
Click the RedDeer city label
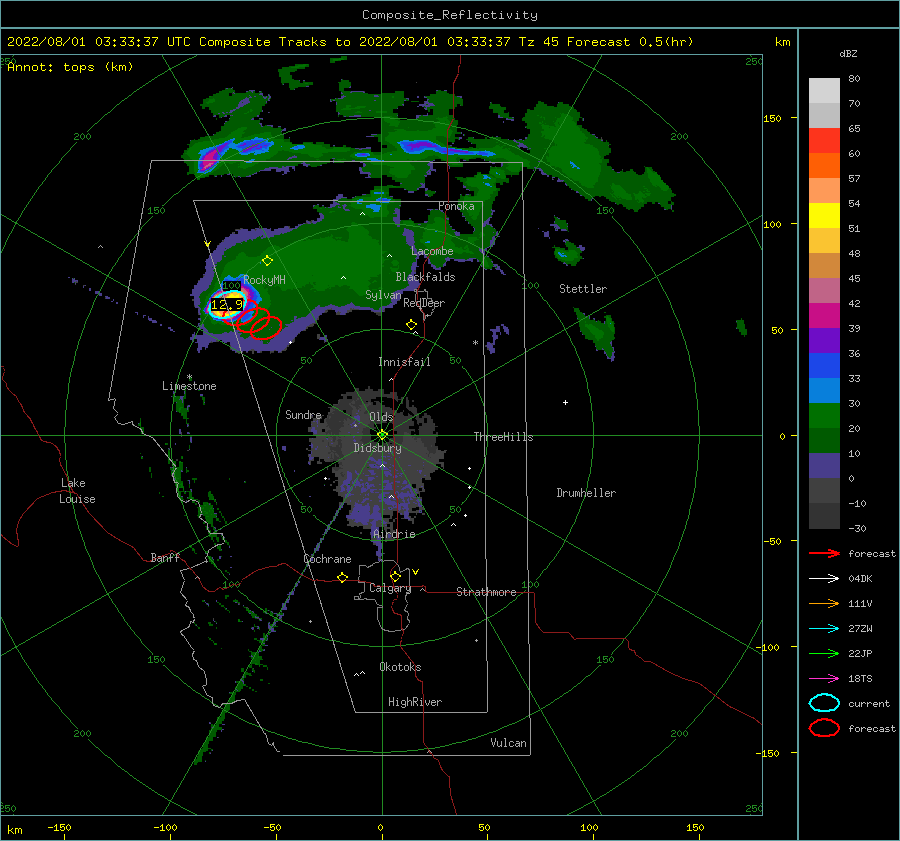click(424, 303)
